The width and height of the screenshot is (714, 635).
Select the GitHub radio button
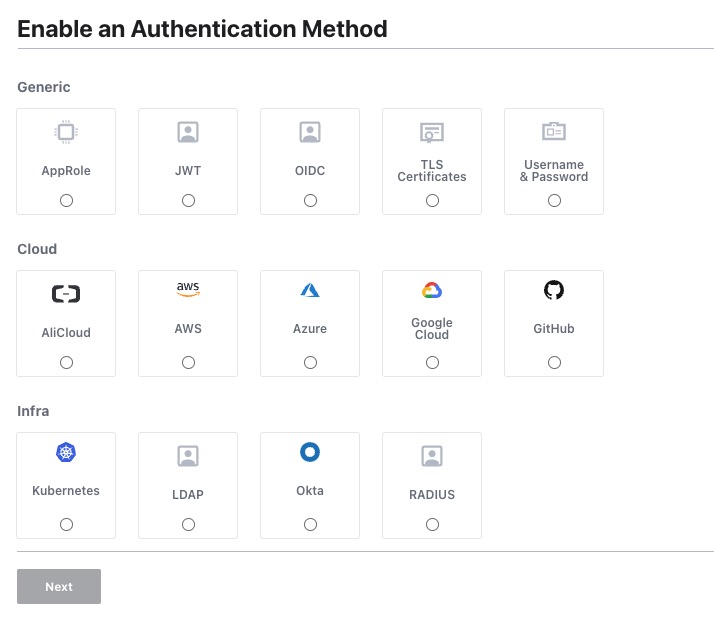[x=555, y=362]
